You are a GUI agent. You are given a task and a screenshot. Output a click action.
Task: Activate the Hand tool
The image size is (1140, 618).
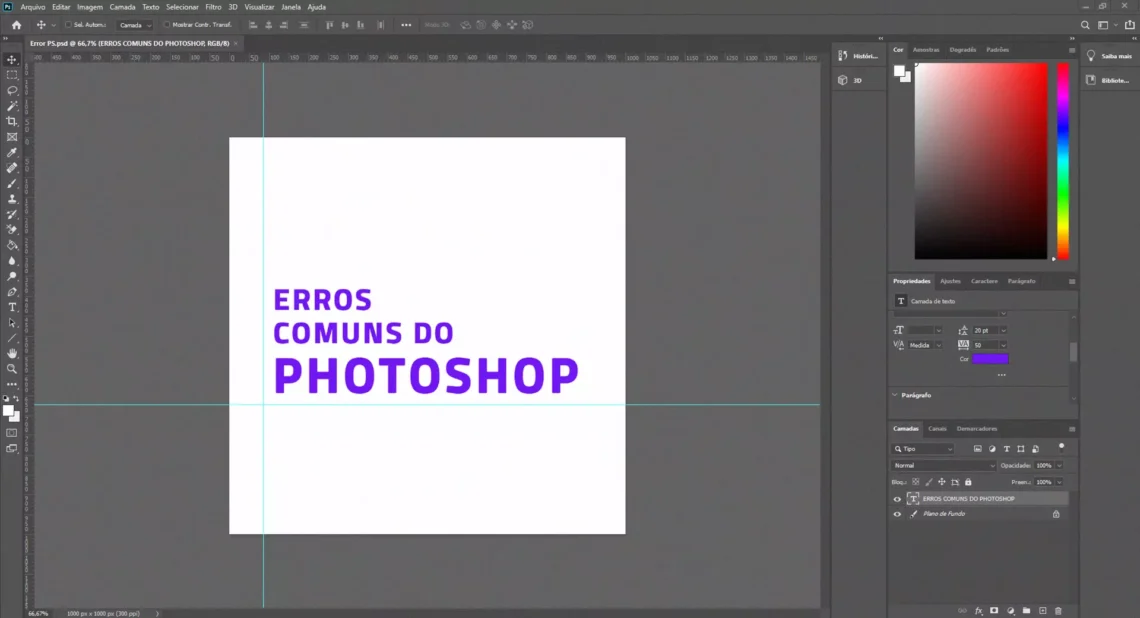12,353
